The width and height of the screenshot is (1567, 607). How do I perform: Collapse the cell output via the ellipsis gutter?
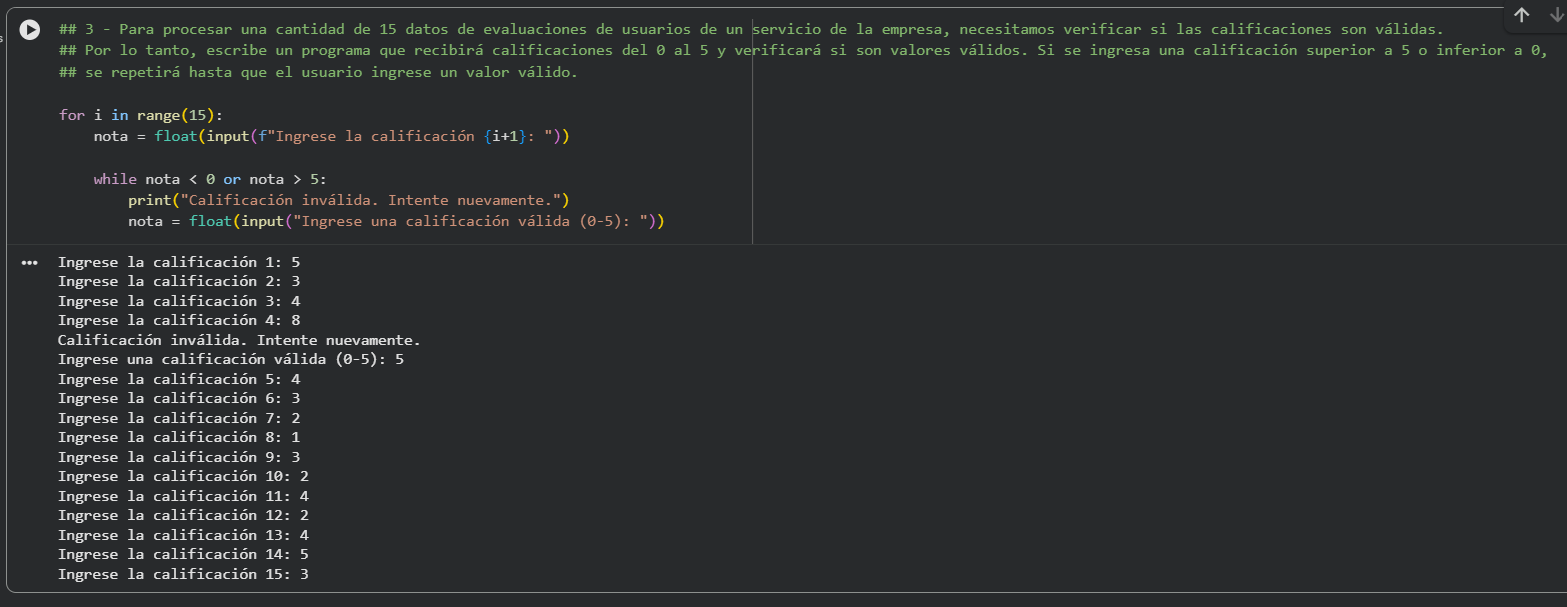click(29, 262)
